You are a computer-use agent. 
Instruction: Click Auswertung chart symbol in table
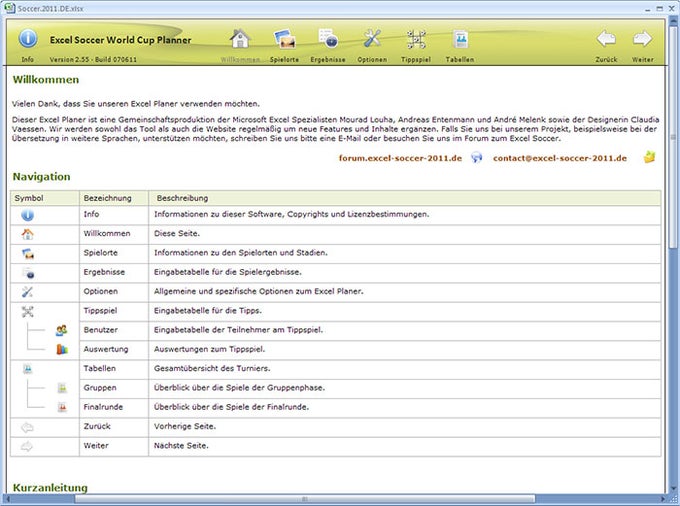62,349
